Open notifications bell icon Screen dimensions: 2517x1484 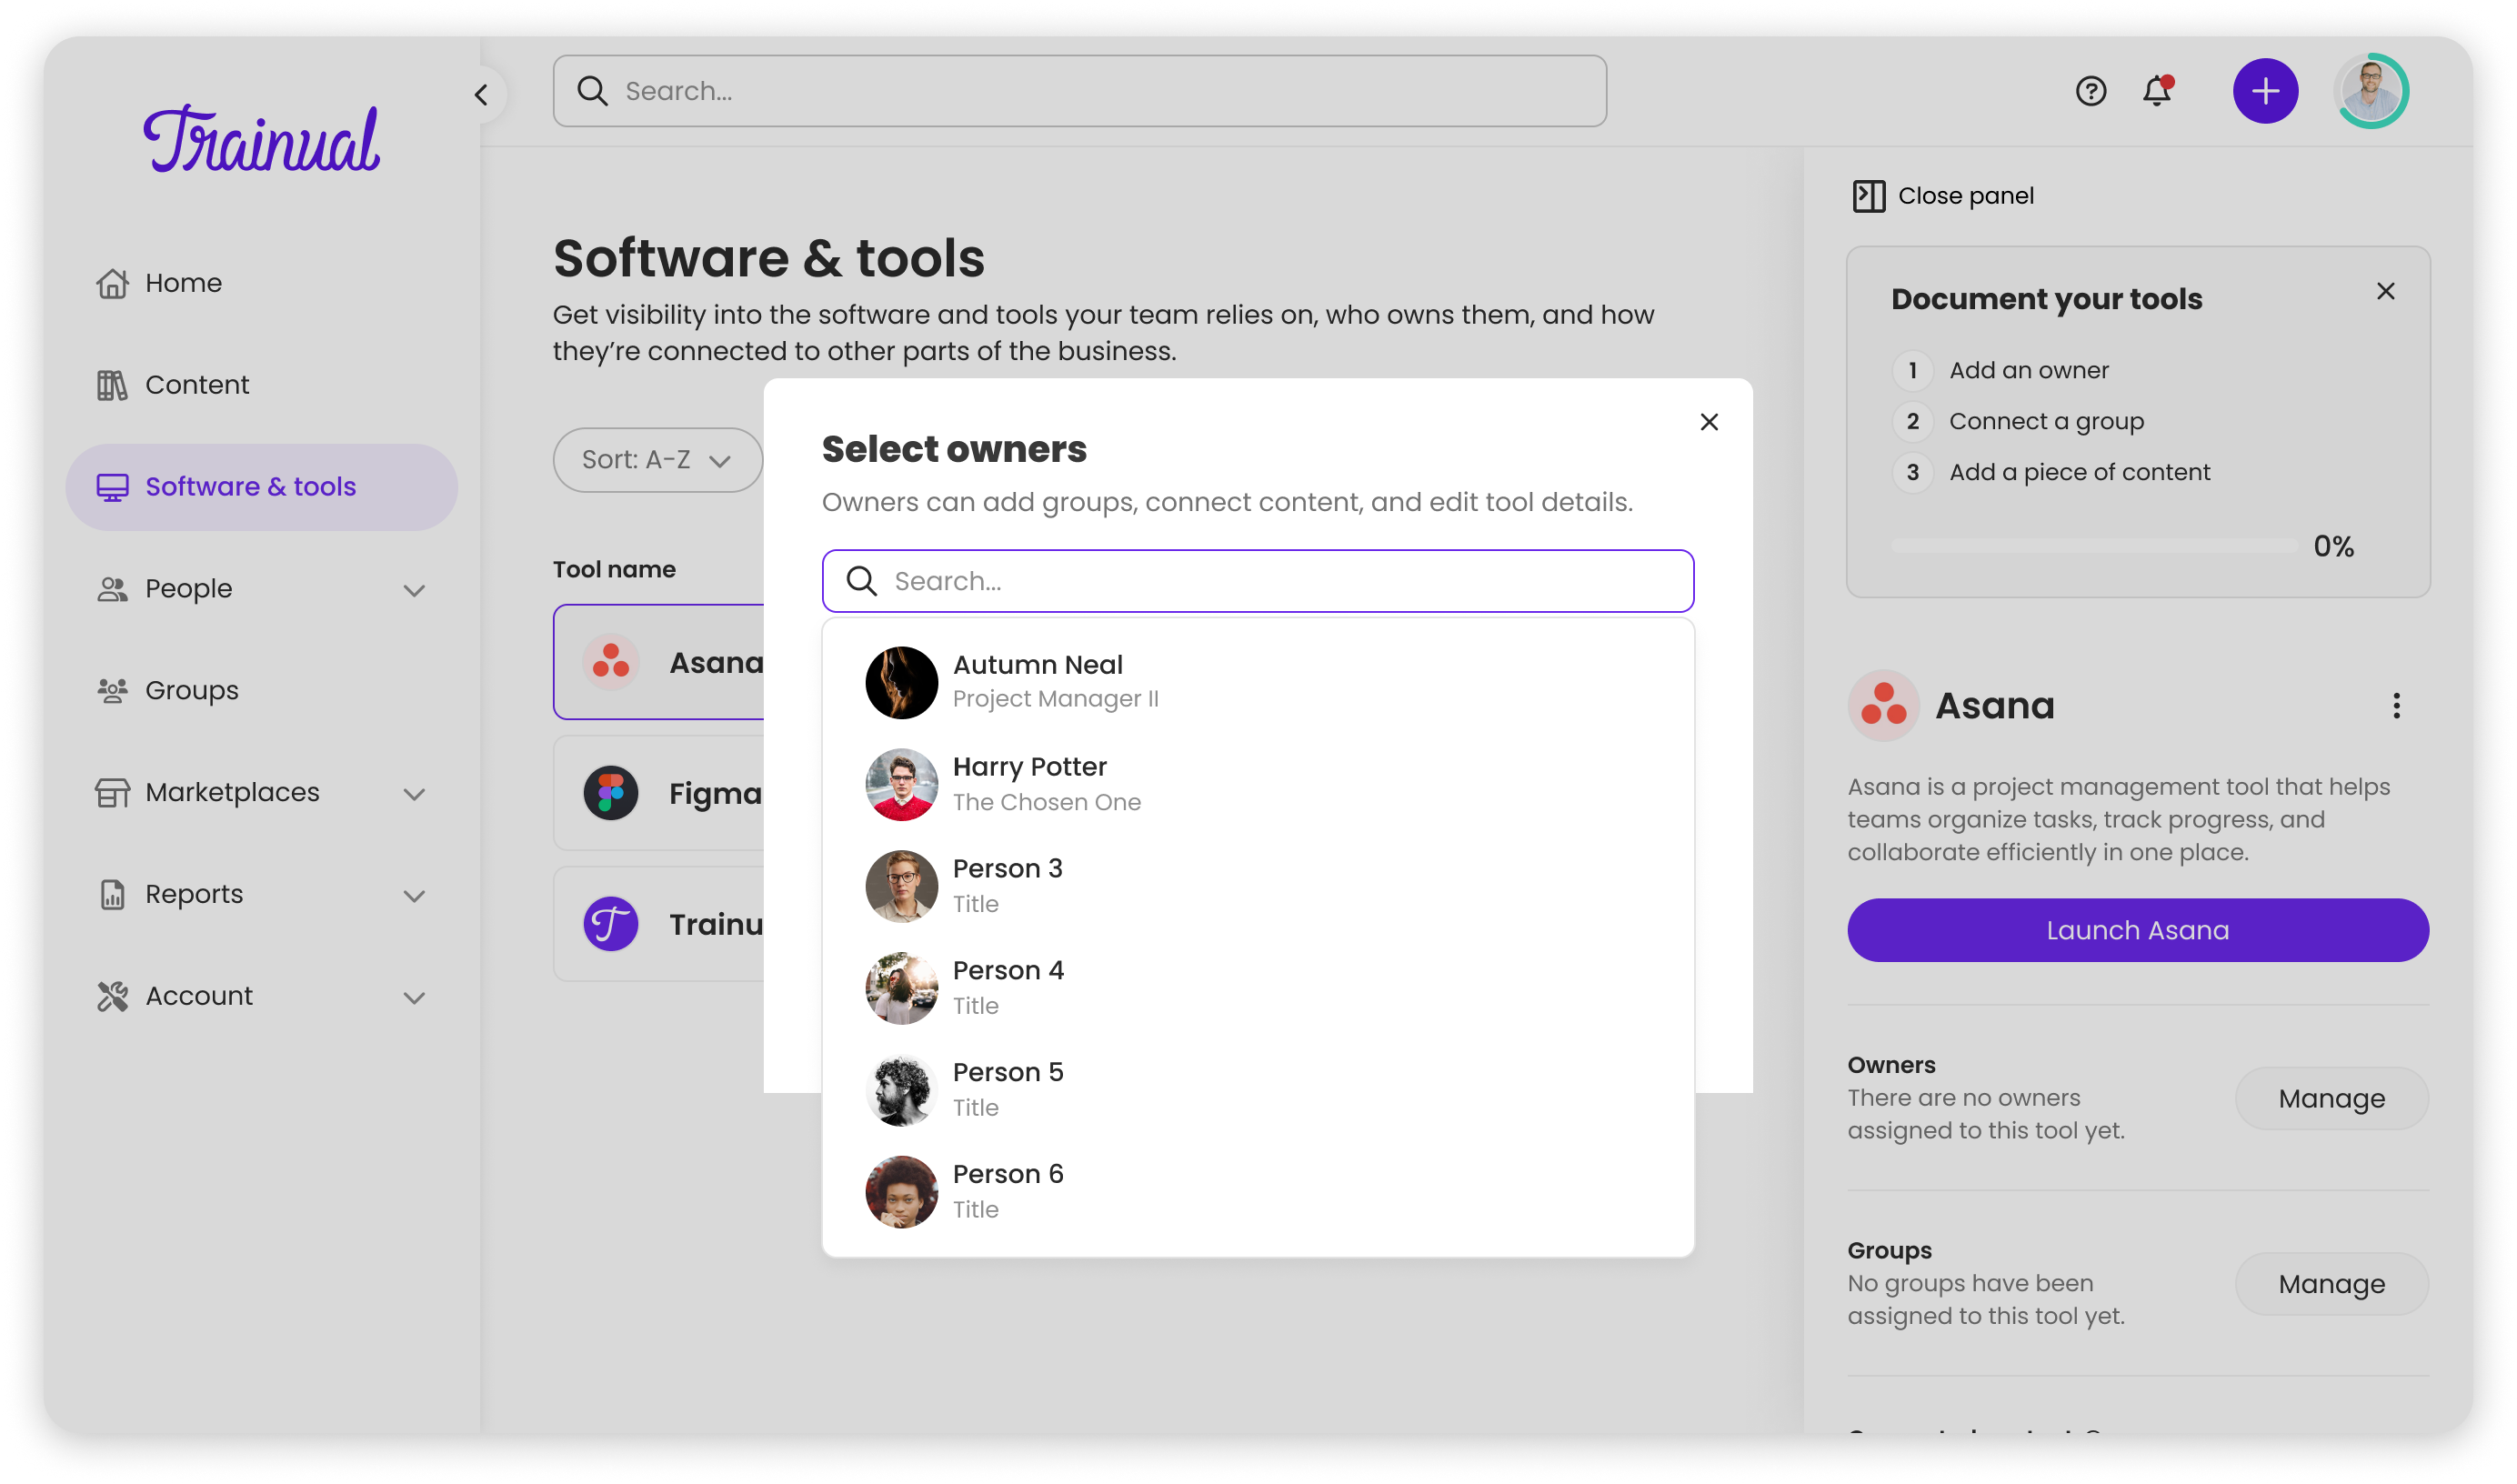tap(2157, 91)
